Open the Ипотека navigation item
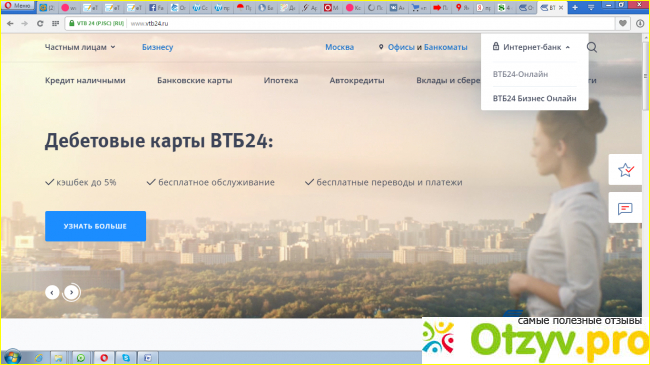Image resolution: width=650 pixels, height=365 pixels. click(281, 80)
